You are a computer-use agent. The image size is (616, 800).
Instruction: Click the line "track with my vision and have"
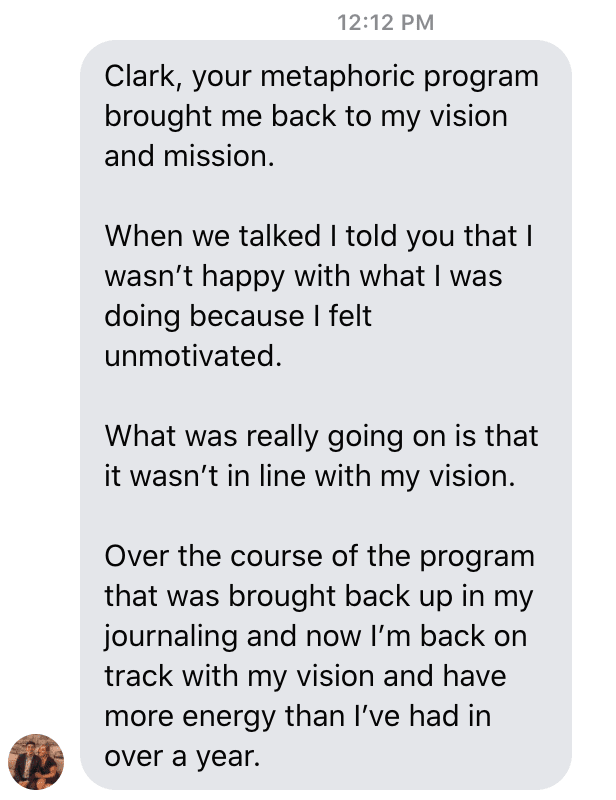(x=305, y=676)
